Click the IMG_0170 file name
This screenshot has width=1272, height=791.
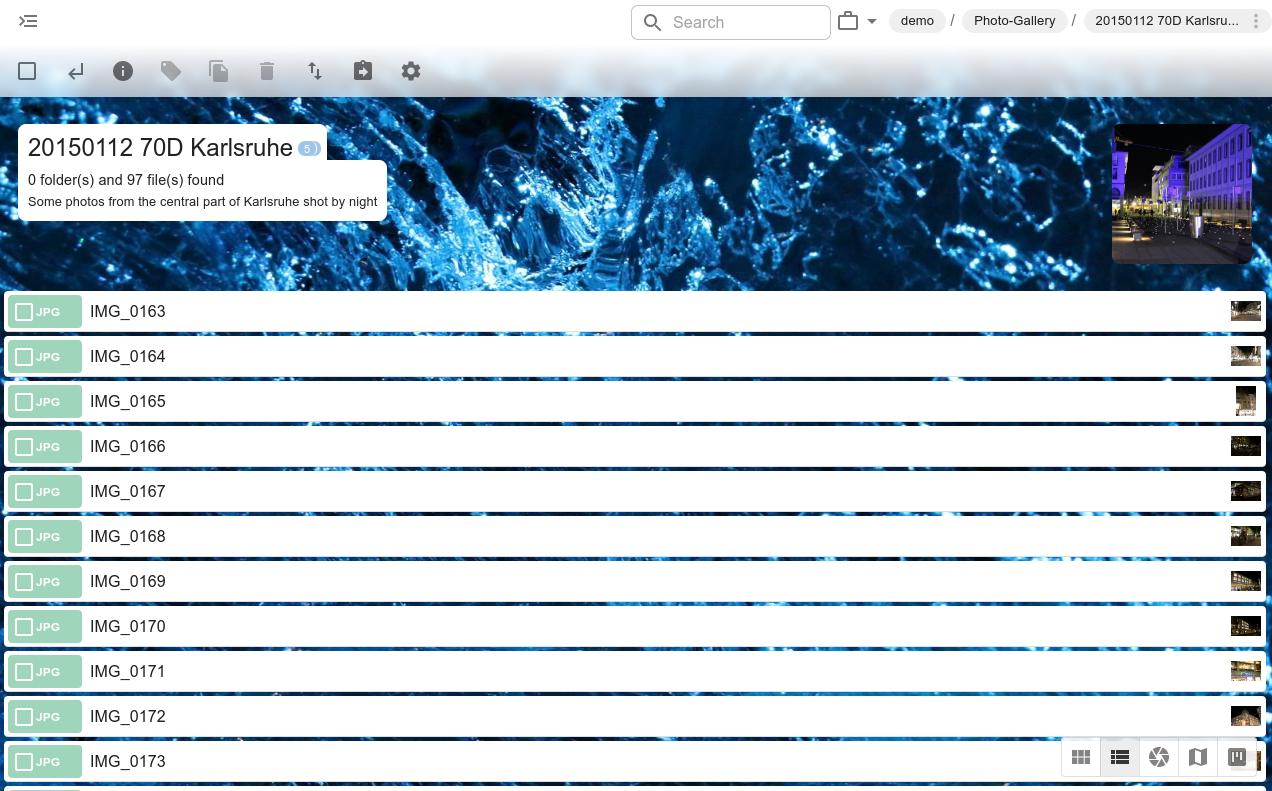pos(128,626)
